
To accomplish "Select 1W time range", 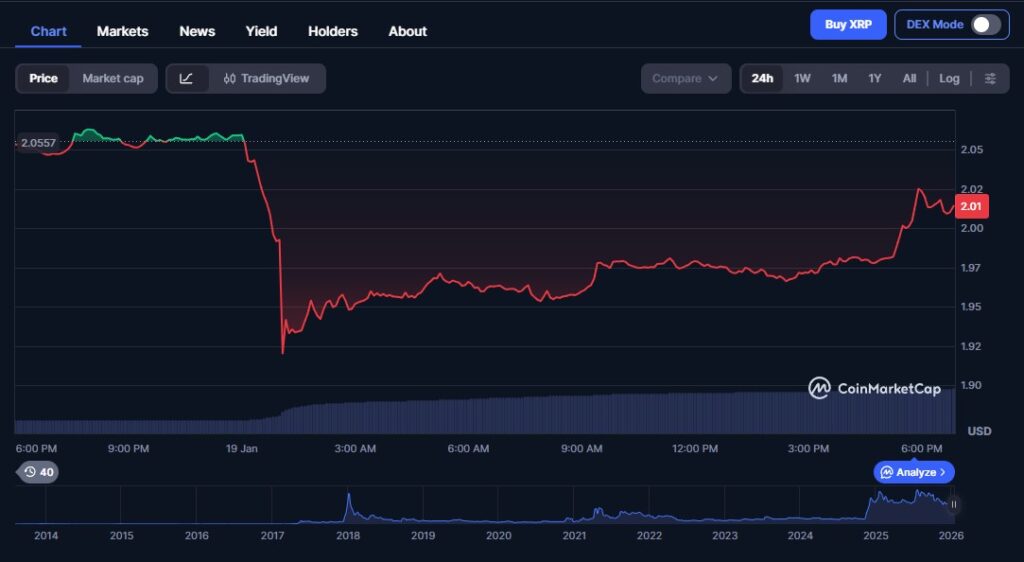I will (802, 78).
